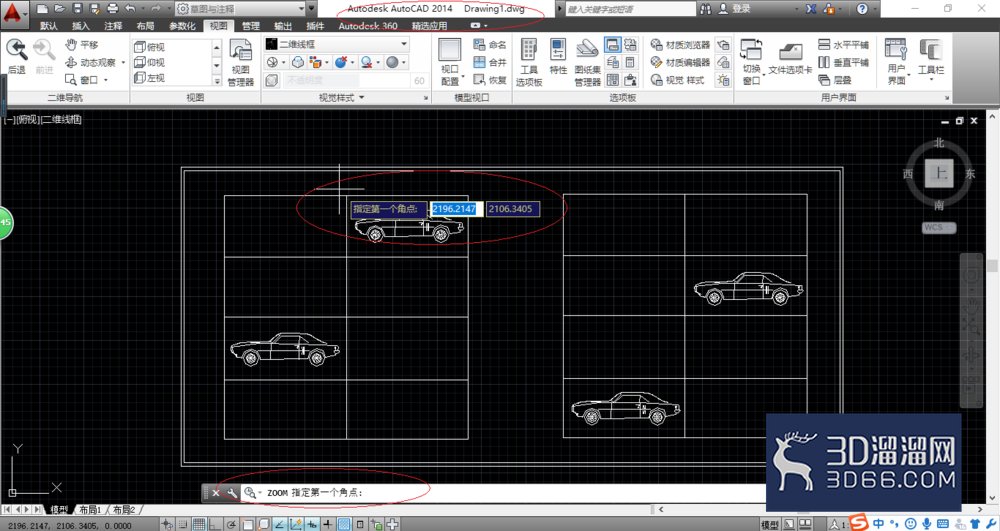Click the binoculars search icon
This screenshot has height=531, width=1000.
[x=705, y=9]
